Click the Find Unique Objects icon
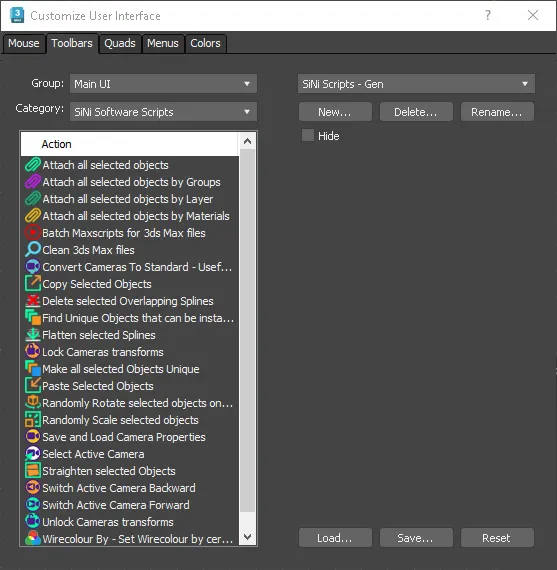557x570 pixels. coord(33,318)
